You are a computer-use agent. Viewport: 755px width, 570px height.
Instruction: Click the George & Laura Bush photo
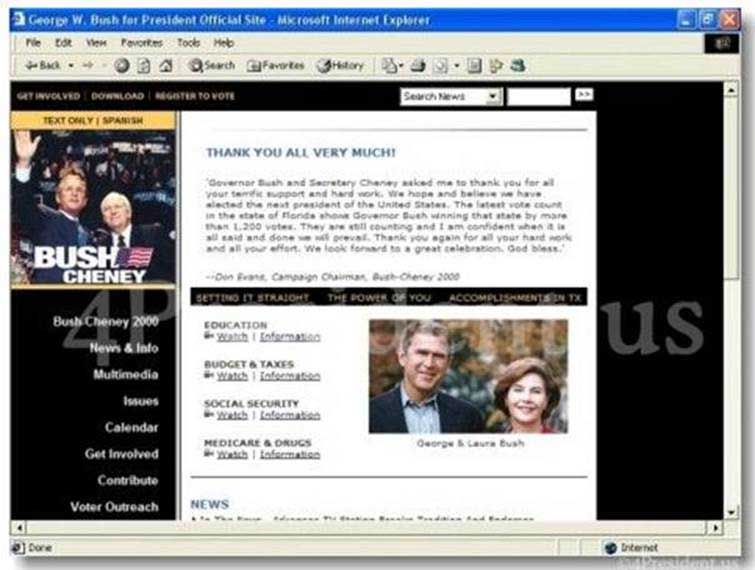(x=469, y=376)
